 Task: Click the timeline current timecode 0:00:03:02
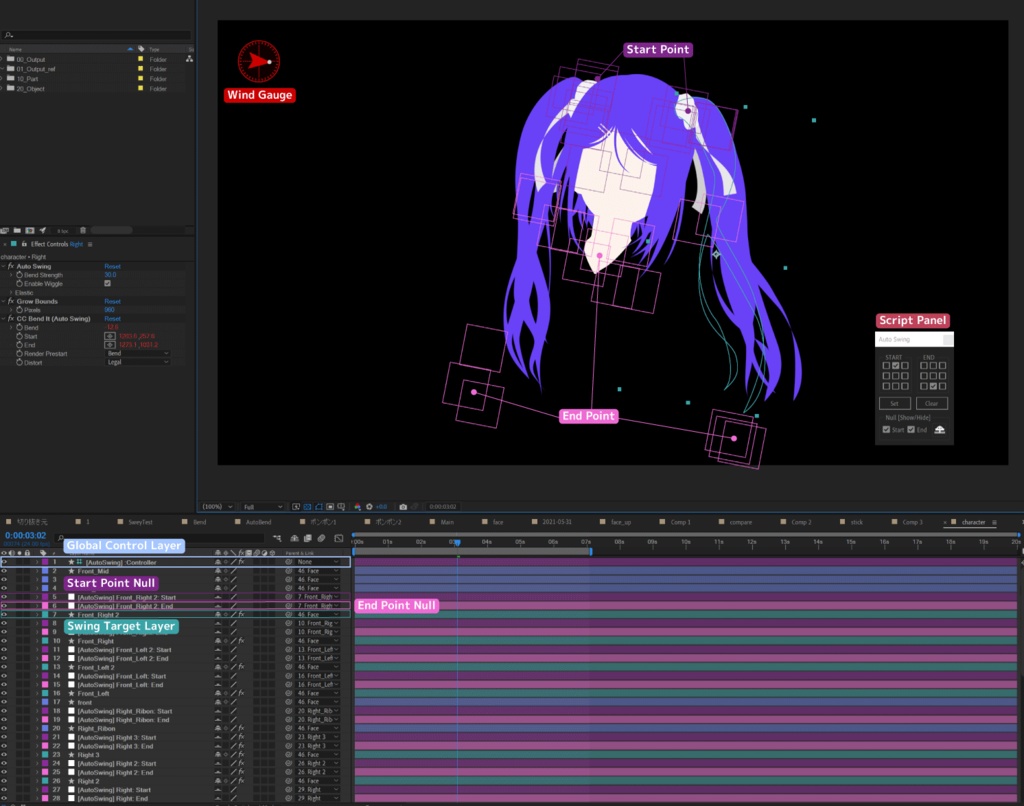pos(25,536)
